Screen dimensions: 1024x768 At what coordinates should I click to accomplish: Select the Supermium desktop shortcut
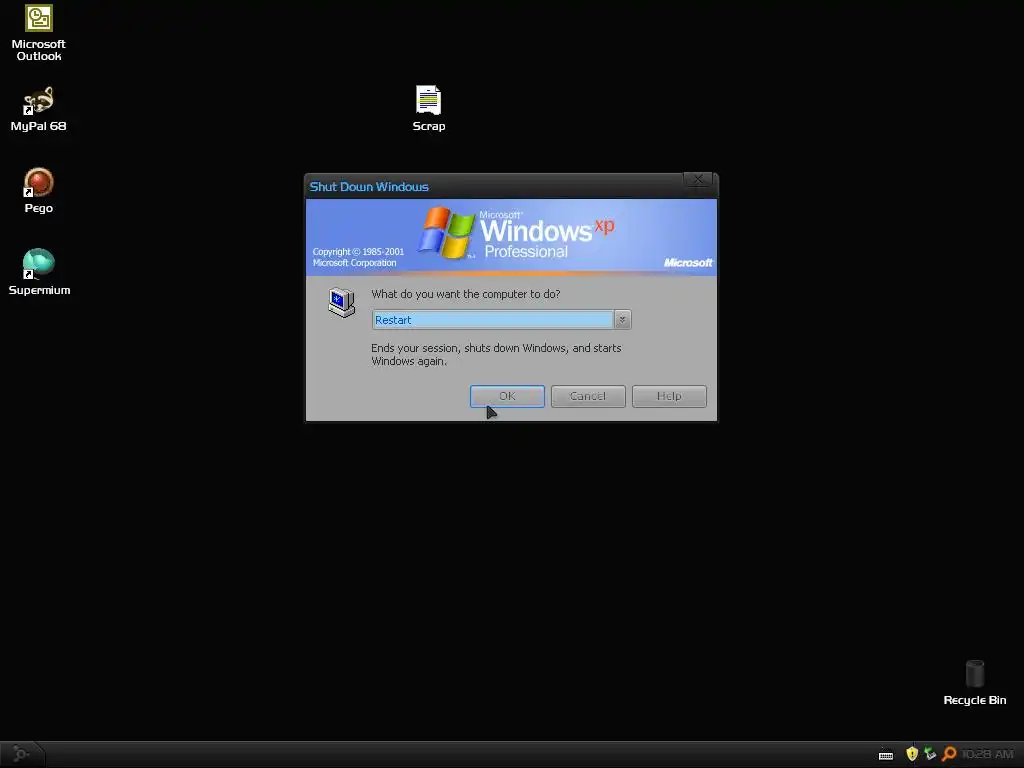pos(39,272)
